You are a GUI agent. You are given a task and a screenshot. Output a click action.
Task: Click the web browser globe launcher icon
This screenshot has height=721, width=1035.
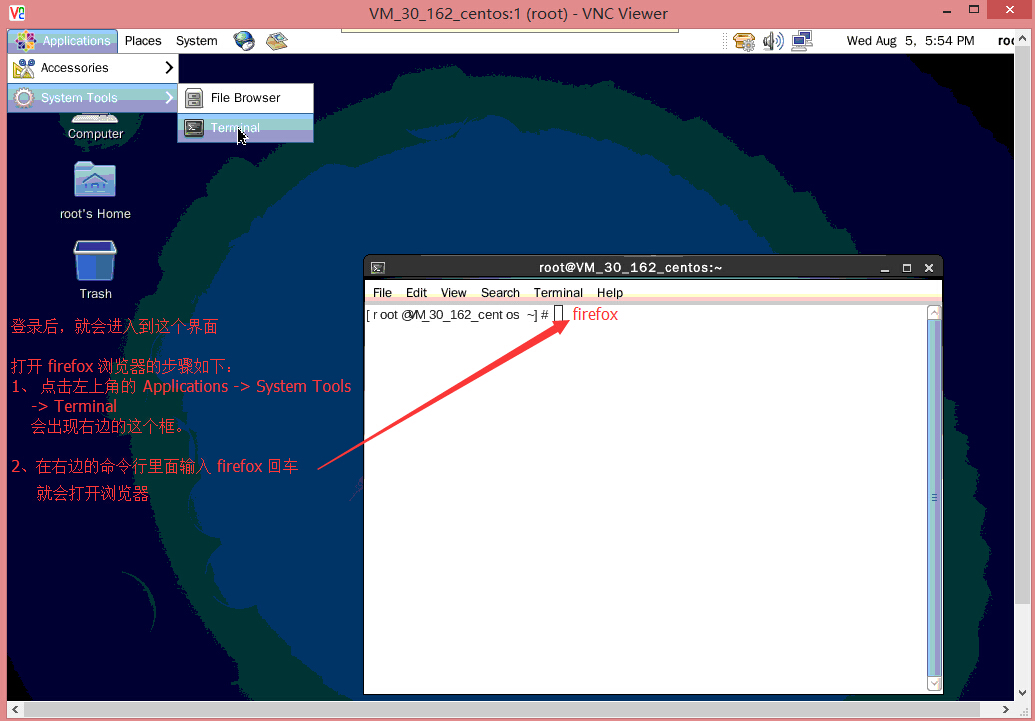pos(244,41)
